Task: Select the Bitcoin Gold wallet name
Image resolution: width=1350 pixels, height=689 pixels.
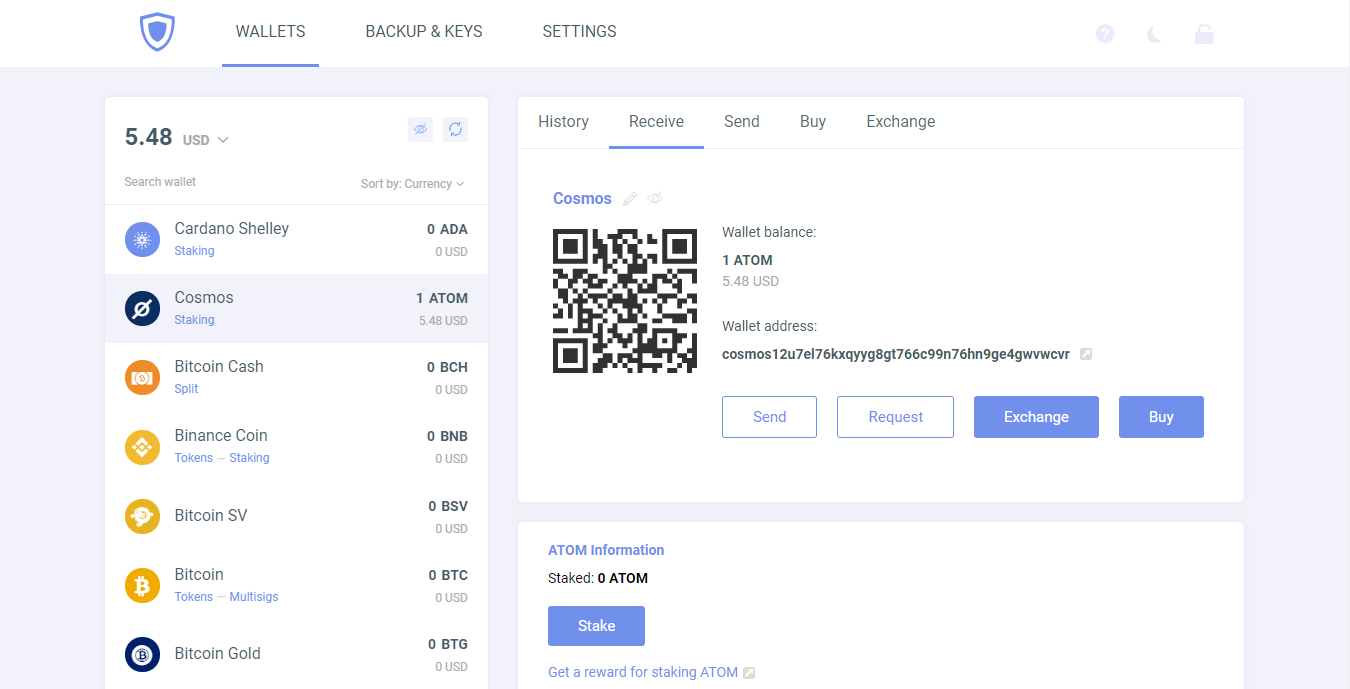Action: pyautogui.click(x=217, y=654)
